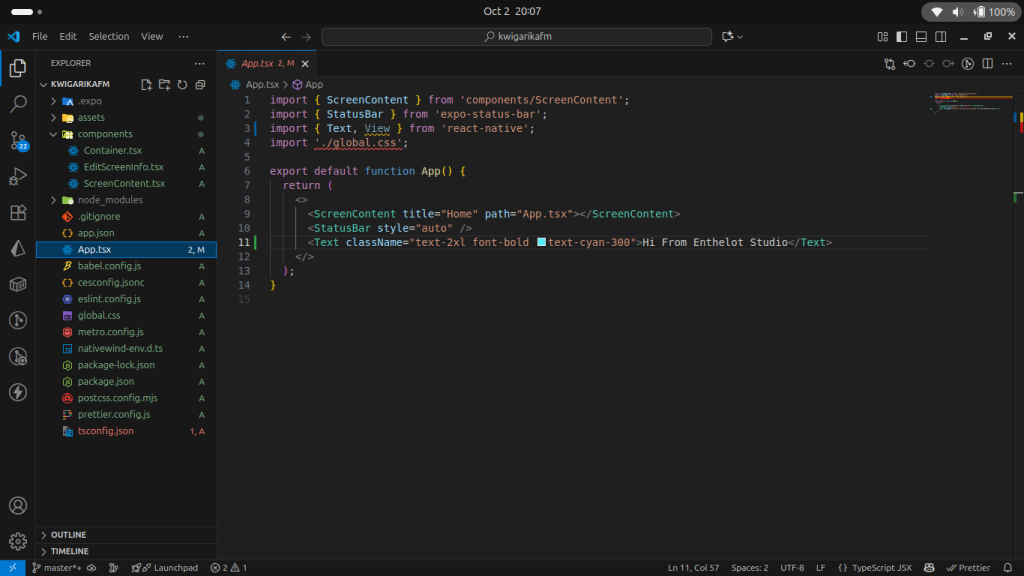1024x576 pixels.
Task: Click the text-cyan-300 color swatch
Action: click(x=541, y=242)
